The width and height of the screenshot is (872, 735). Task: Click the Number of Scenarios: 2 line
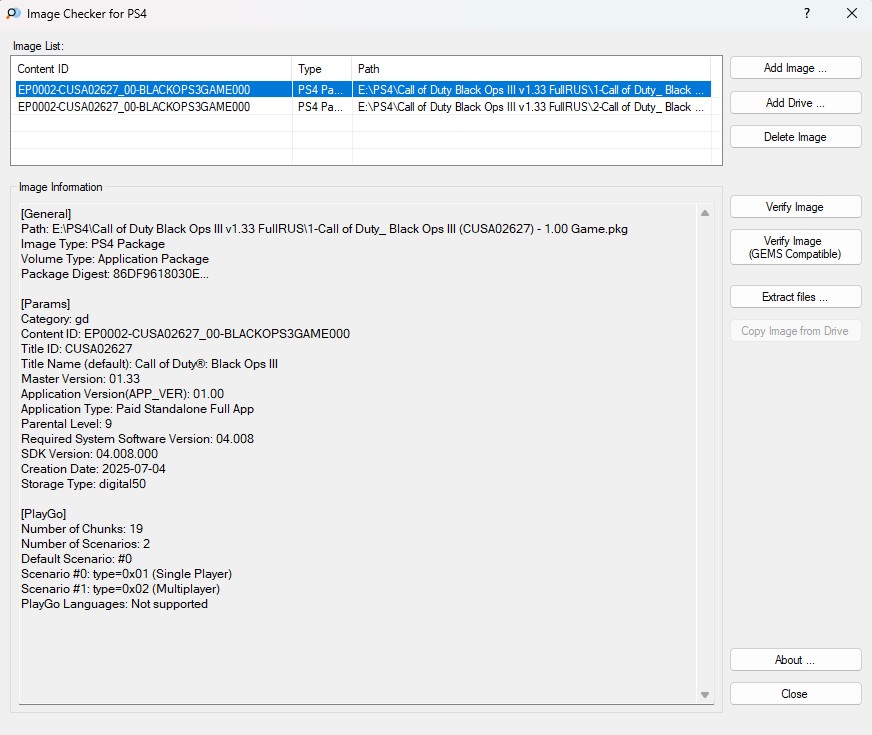pyautogui.click(x=85, y=544)
